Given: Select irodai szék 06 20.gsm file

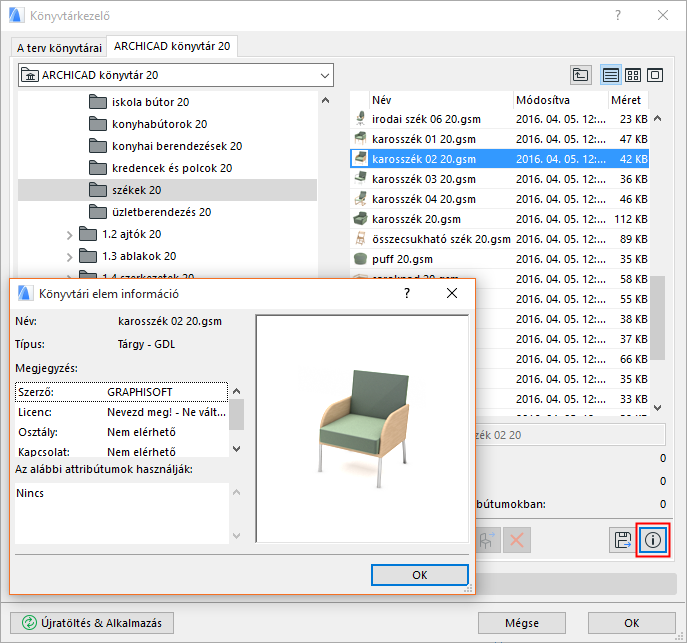Looking at the screenshot, I should click(499, 119).
